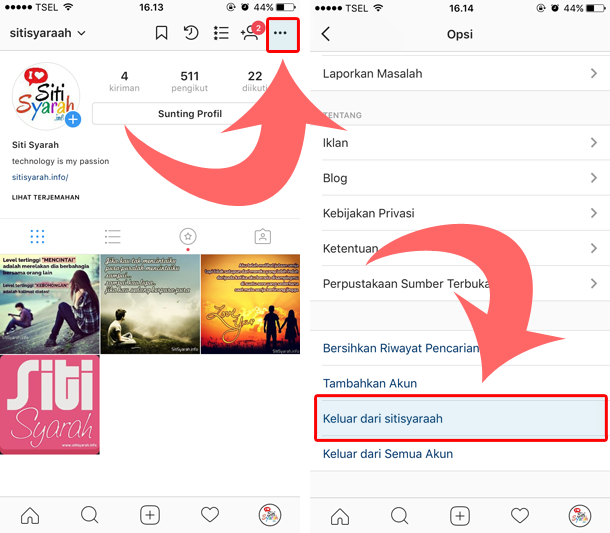Tap chevron beside Perpustakaan Sumber Terbuka
Screen dimensions: 610x533
pyautogui.click(x=594, y=283)
